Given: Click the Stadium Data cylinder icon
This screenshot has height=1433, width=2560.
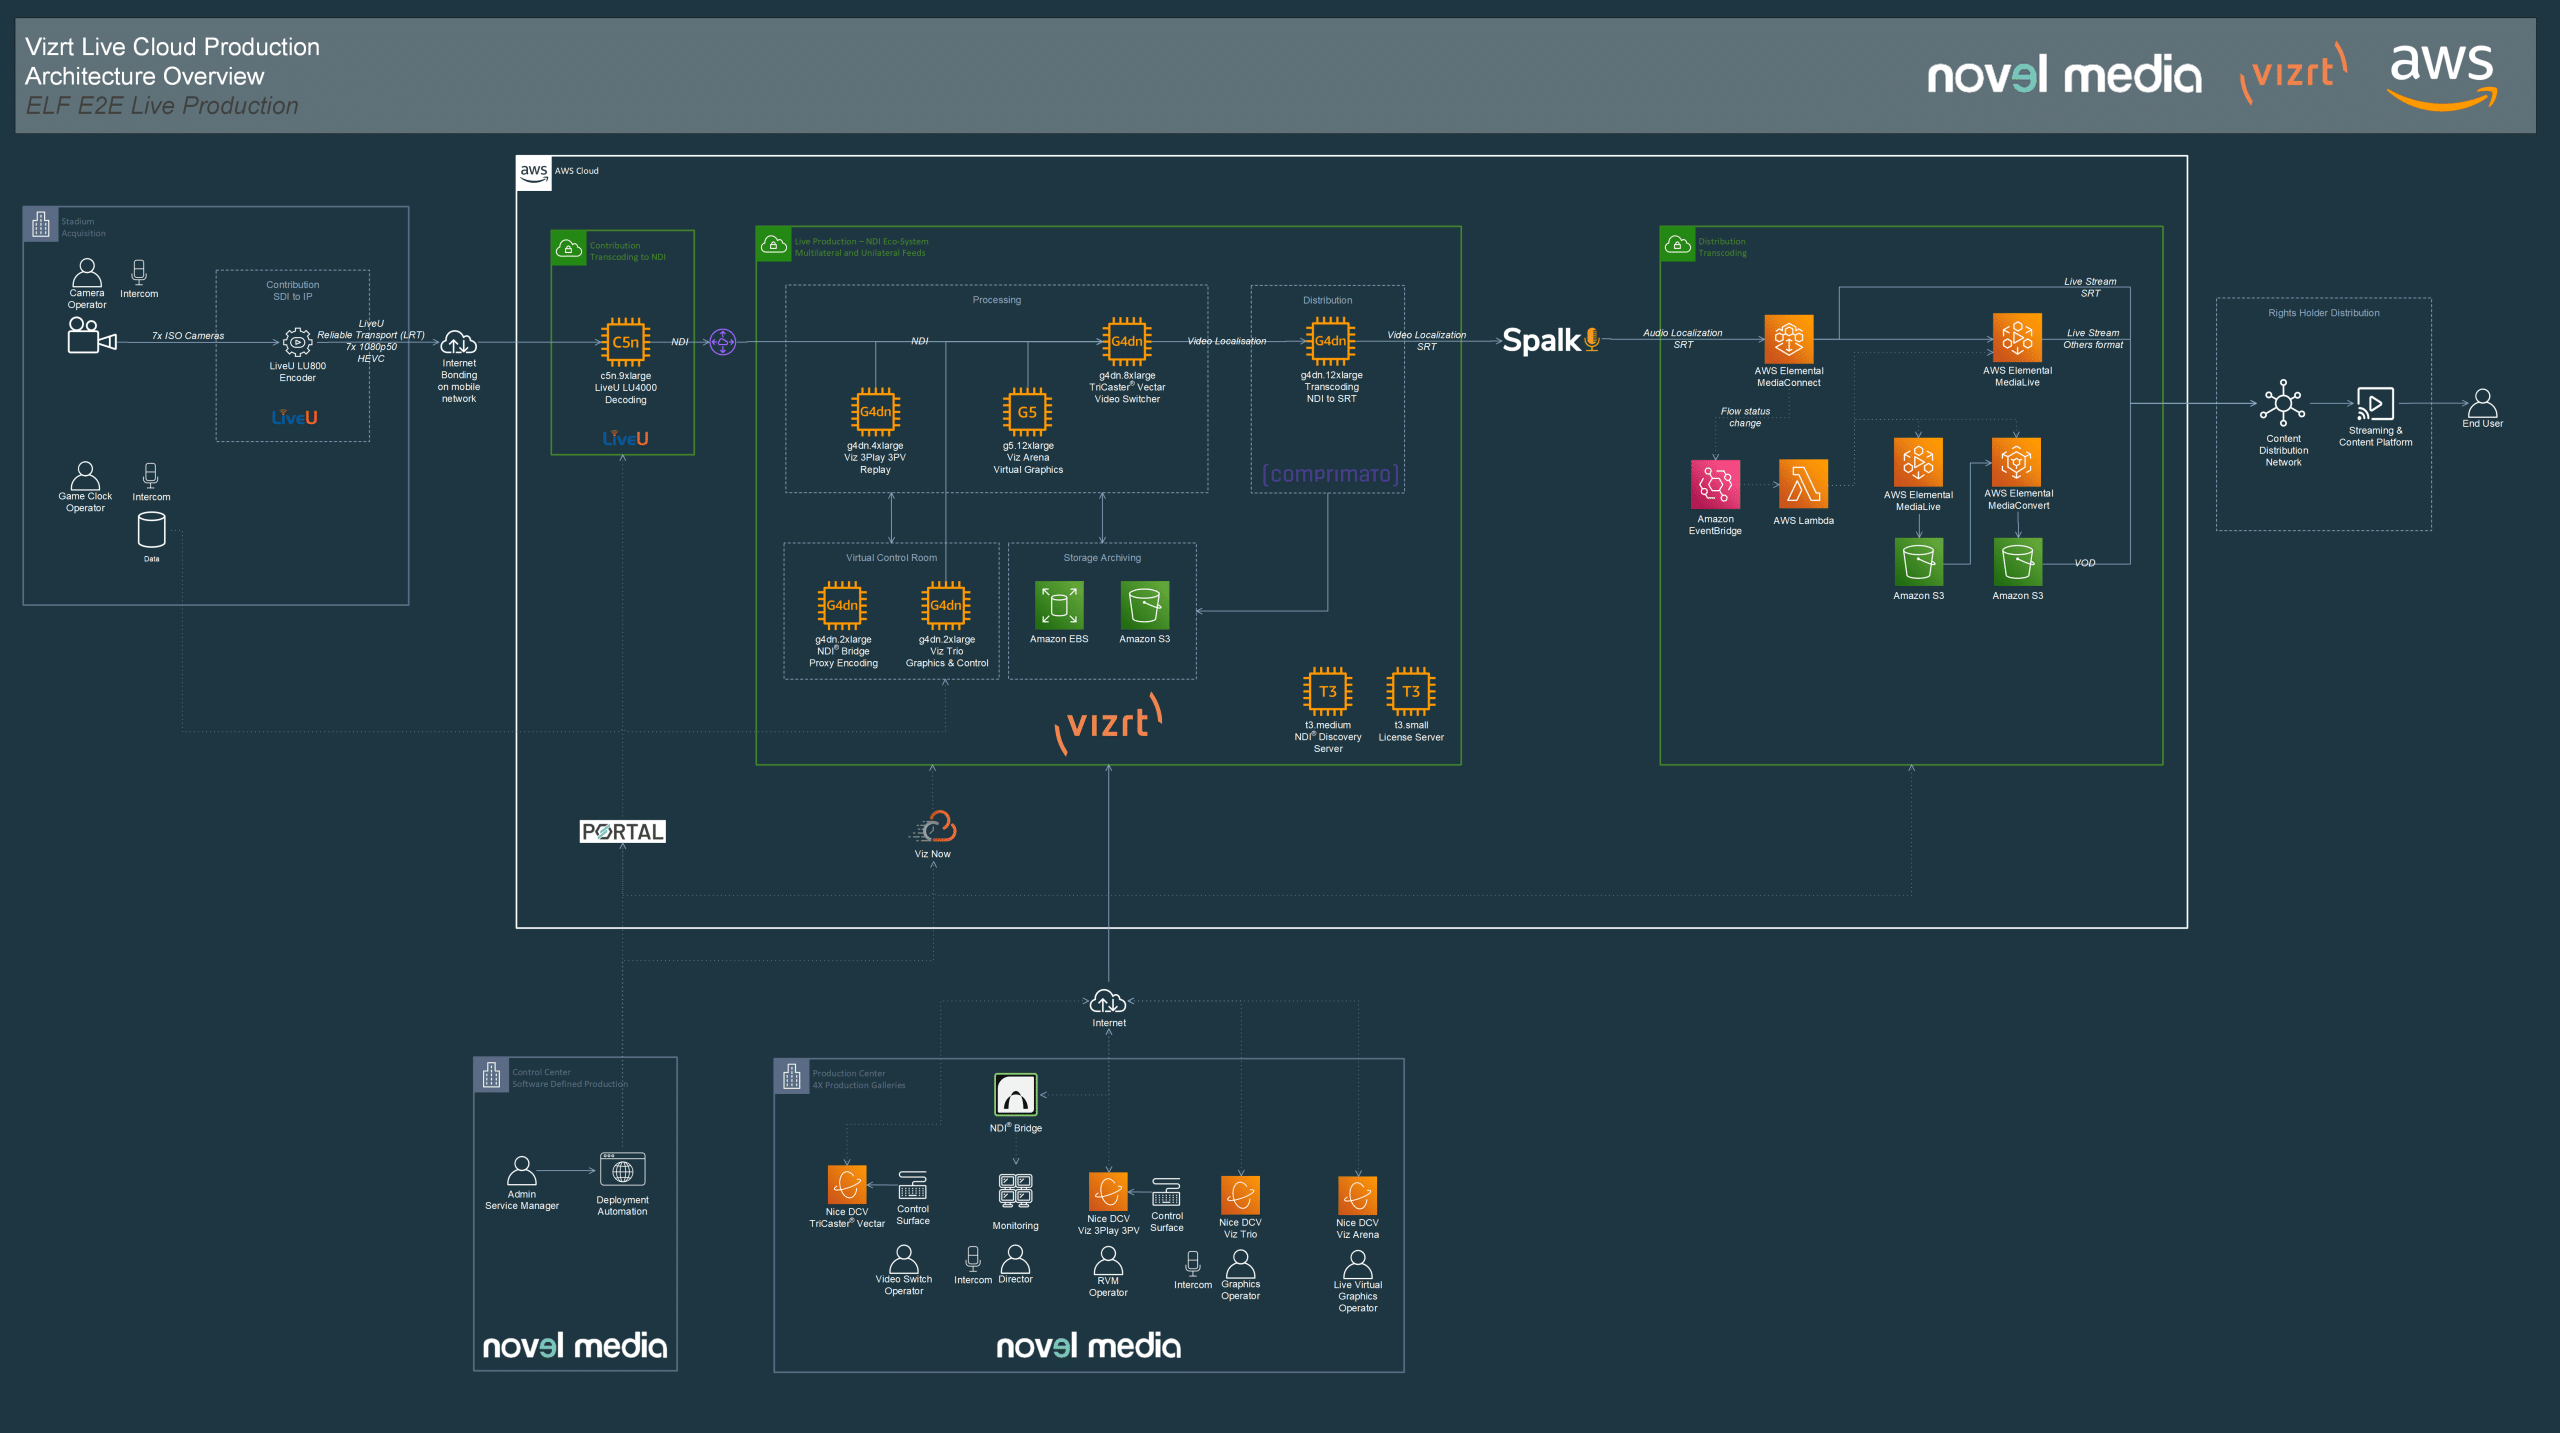Looking at the screenshot, I should click(x=151, y=530).
